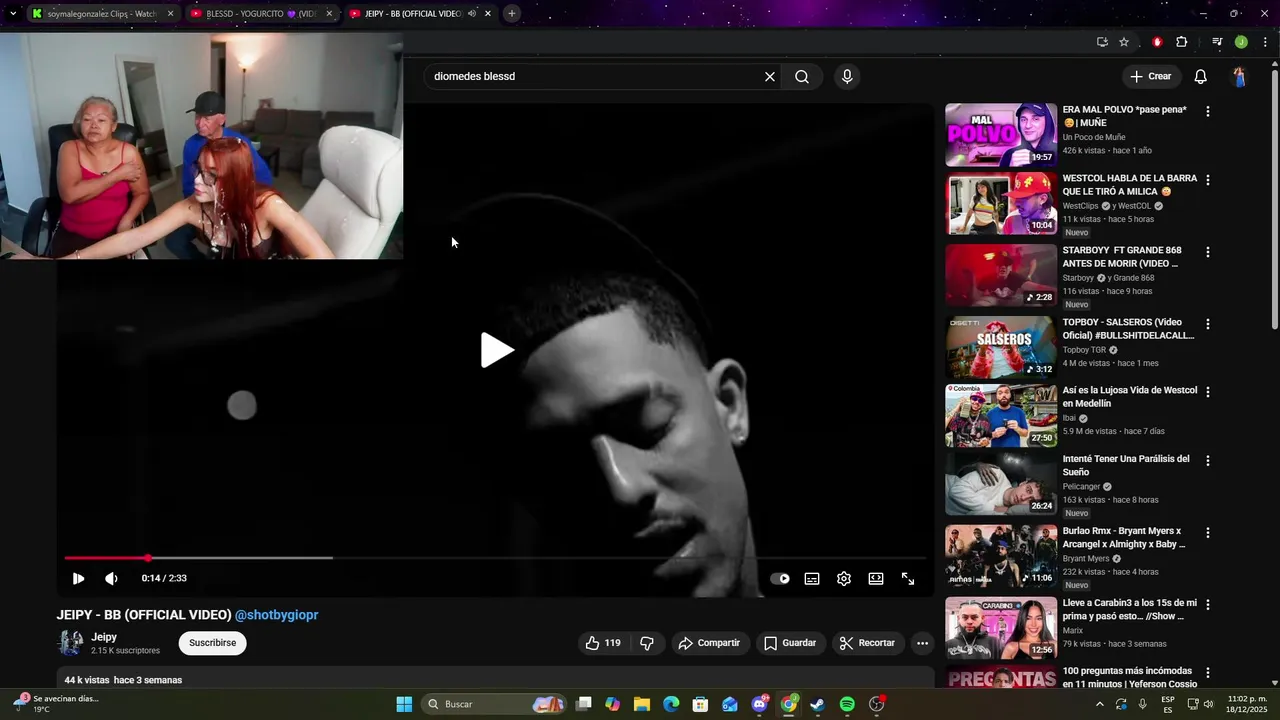Image resolution: width=1280 pixels, height=720 pixels.
Task: Select the JEIPY - BB (OFFICIAL VIDEO) tab
Action: 412,14
